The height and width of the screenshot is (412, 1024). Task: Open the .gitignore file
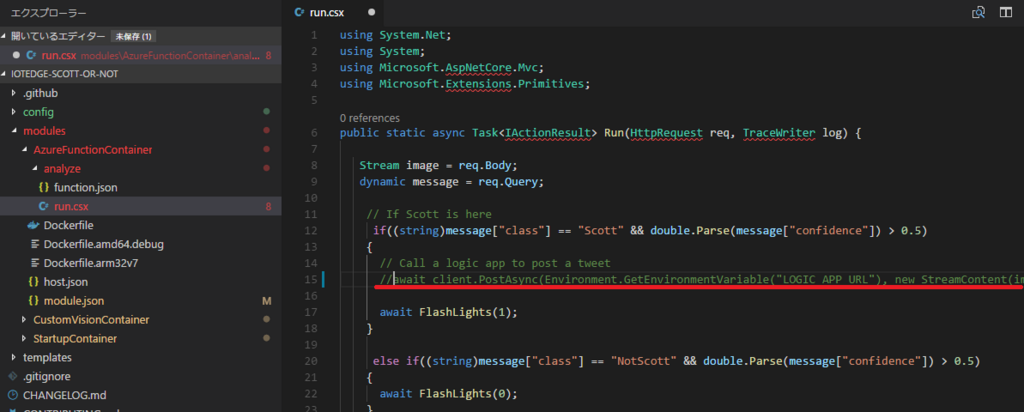47,377
